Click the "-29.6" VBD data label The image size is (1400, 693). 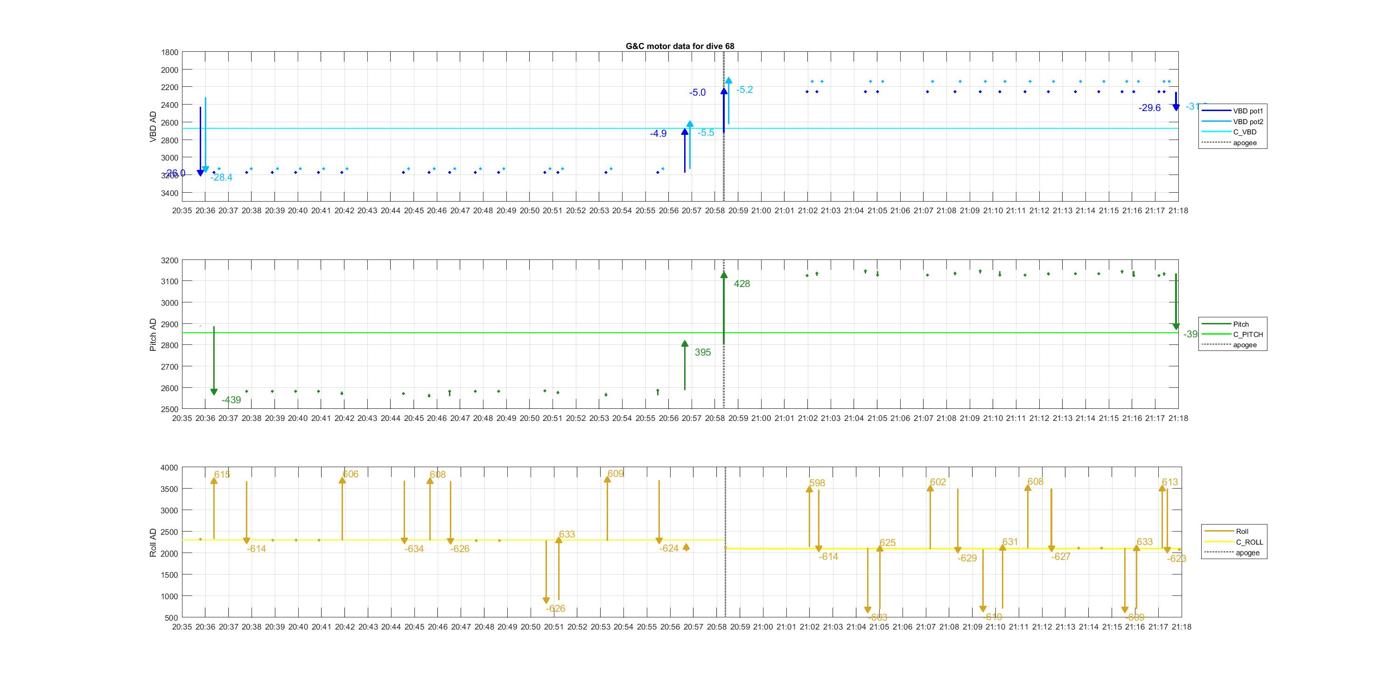coord(1150,107)
